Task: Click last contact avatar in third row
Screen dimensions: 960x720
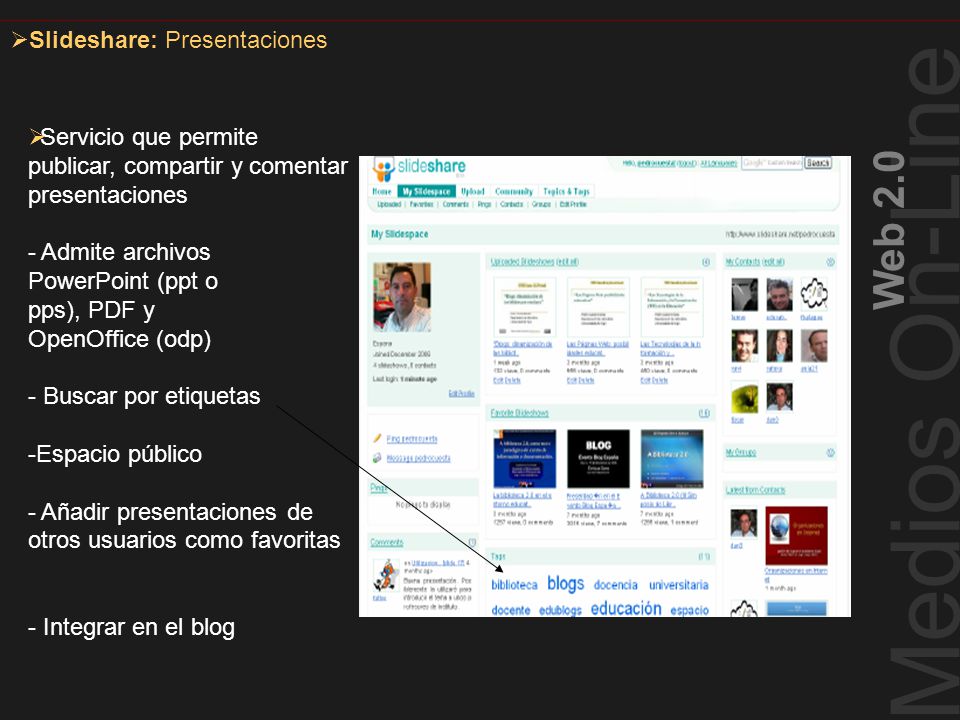Action: tap(779, 397)
